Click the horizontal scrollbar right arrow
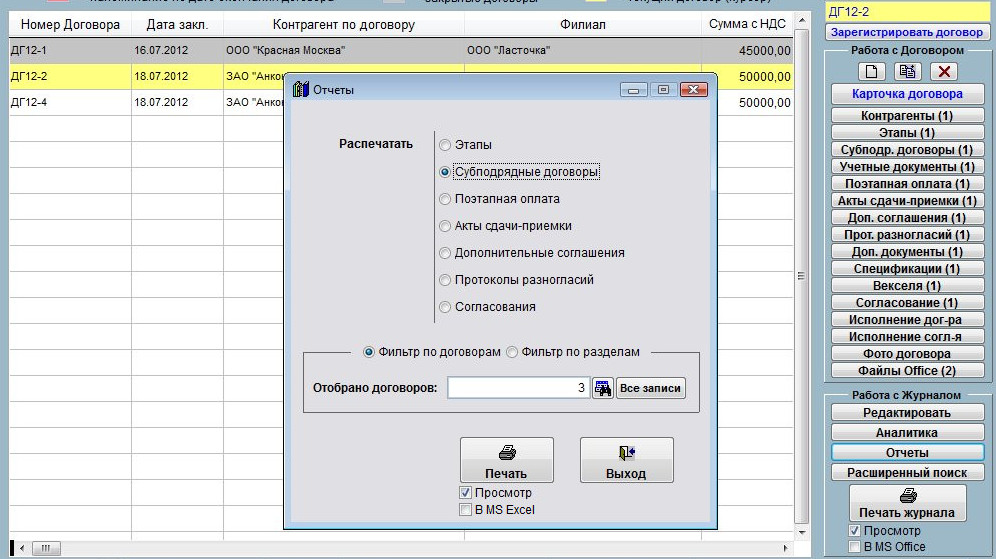This screenshot has width=996, height=559. (x=785, y=548)
